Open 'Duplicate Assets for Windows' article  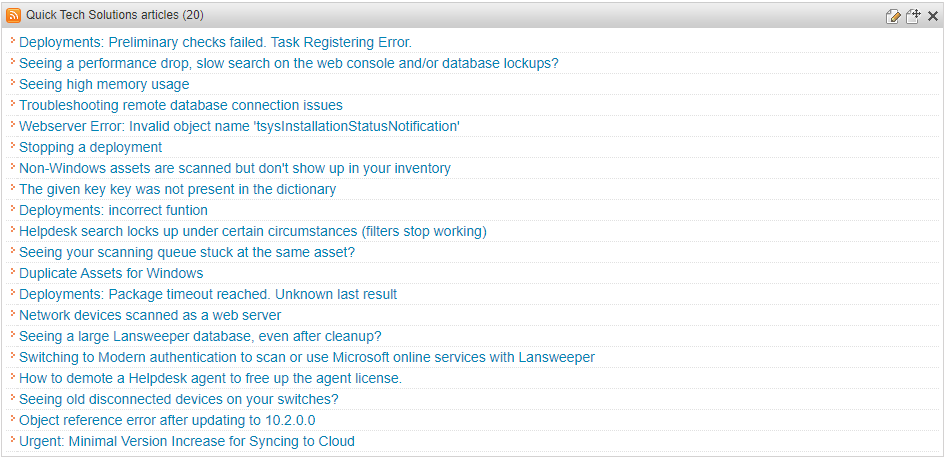111,273
